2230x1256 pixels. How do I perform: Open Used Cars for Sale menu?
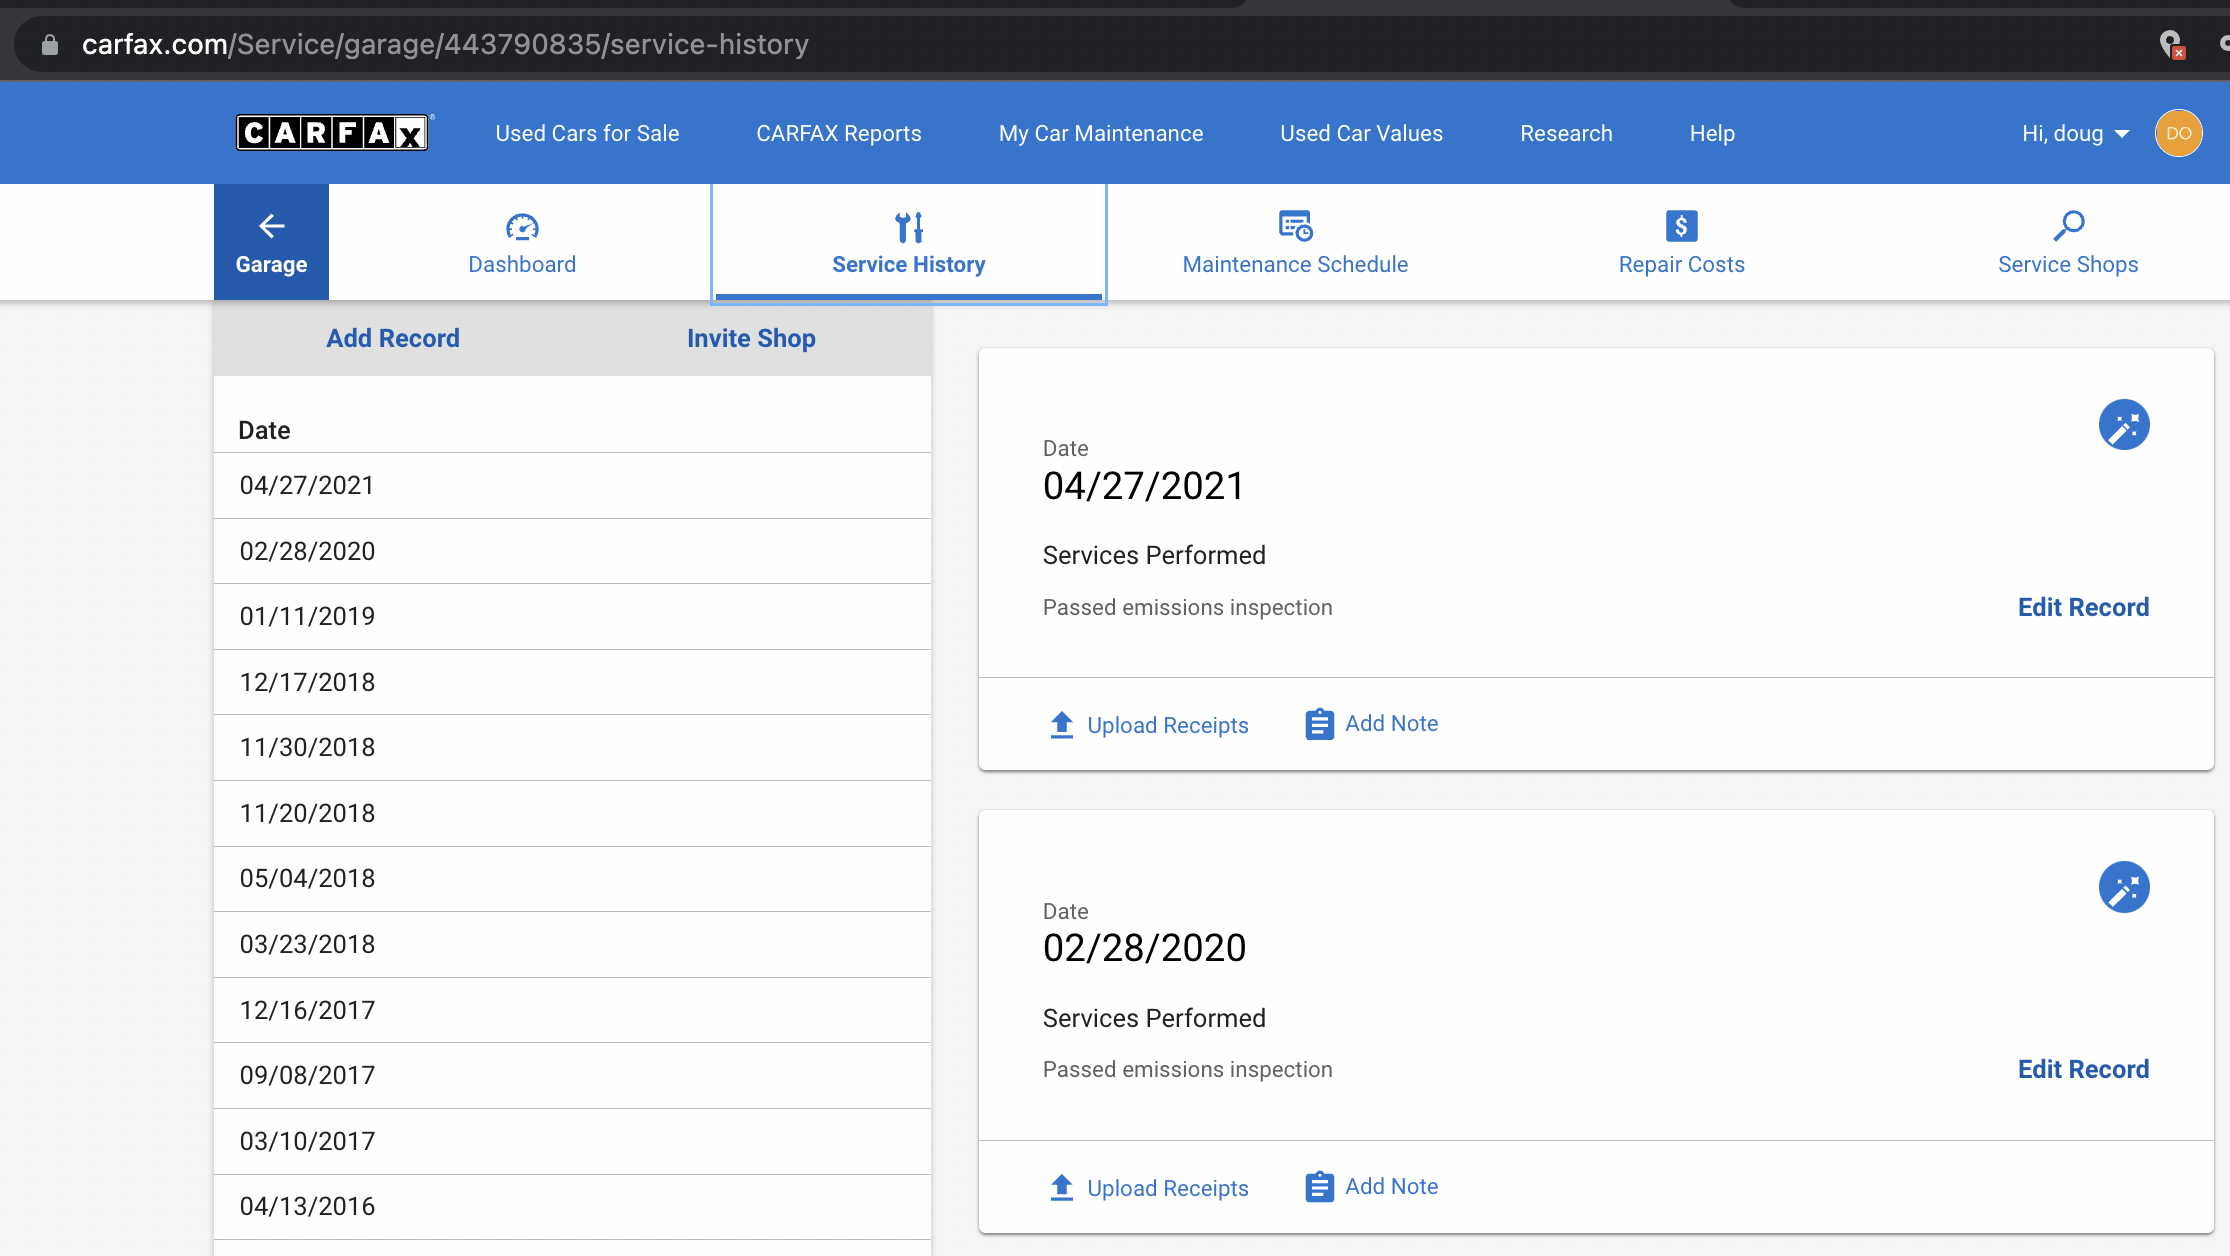tap(587, 133)
